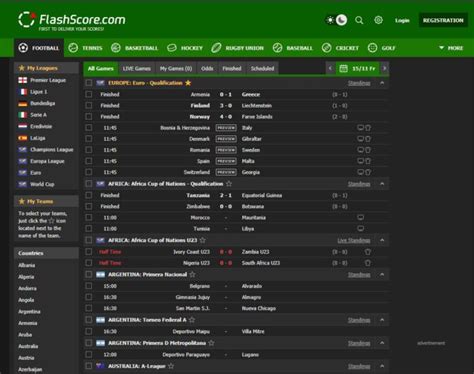Viewport: 474px width, 374px height.
Task: Select the Tennis sport tab
Action: [85, 48]
